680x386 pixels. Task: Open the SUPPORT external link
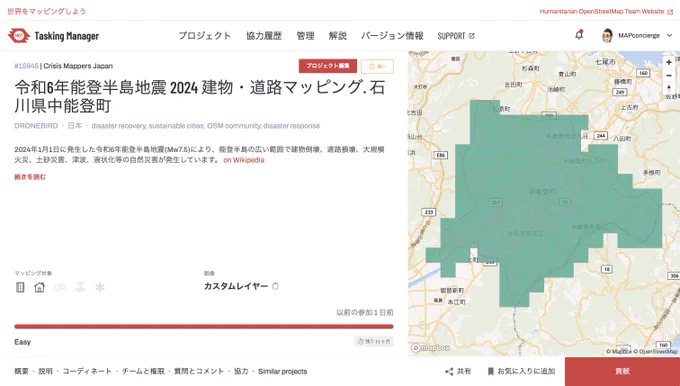tap(456, 36)
